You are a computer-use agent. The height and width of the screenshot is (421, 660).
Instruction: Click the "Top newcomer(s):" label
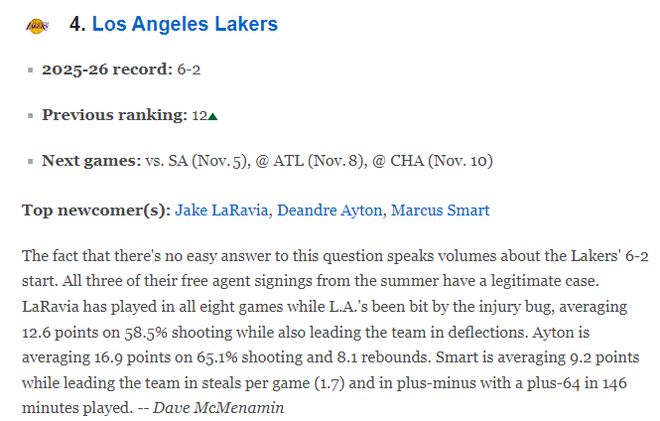point(96,211)
